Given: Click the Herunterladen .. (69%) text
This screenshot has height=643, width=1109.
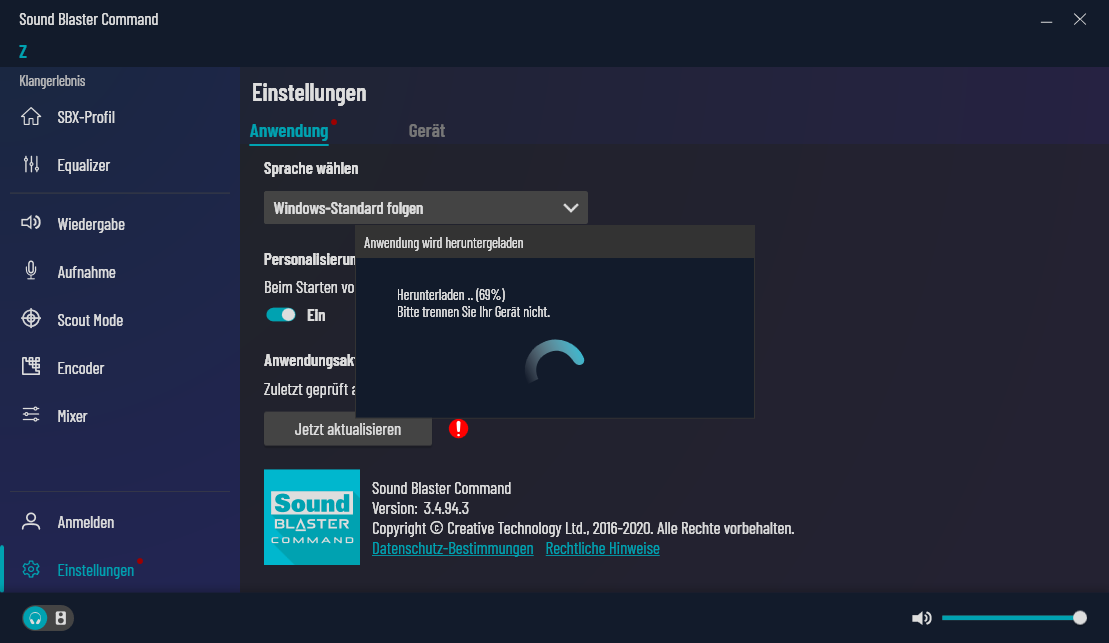Looking at the screenshot, I should (x=451, y=295).
